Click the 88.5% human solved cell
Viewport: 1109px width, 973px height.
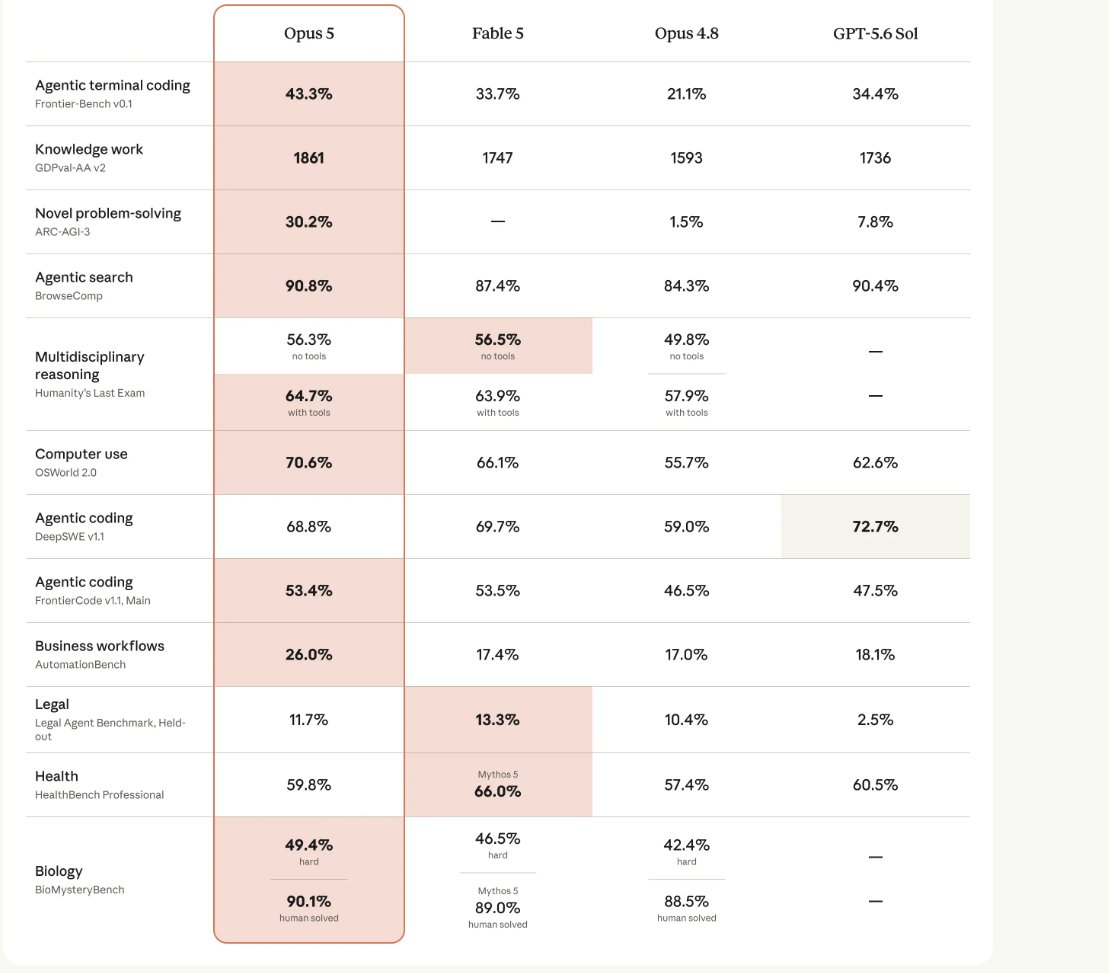point(687,908)
